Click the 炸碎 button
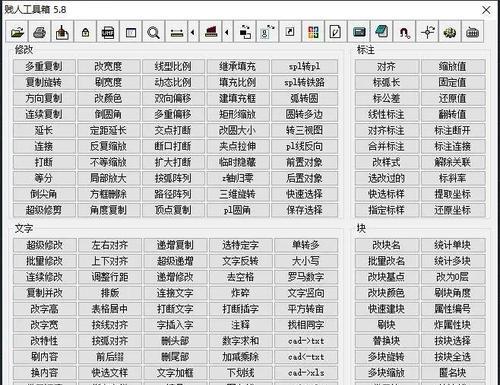 (x=241, y=293)
